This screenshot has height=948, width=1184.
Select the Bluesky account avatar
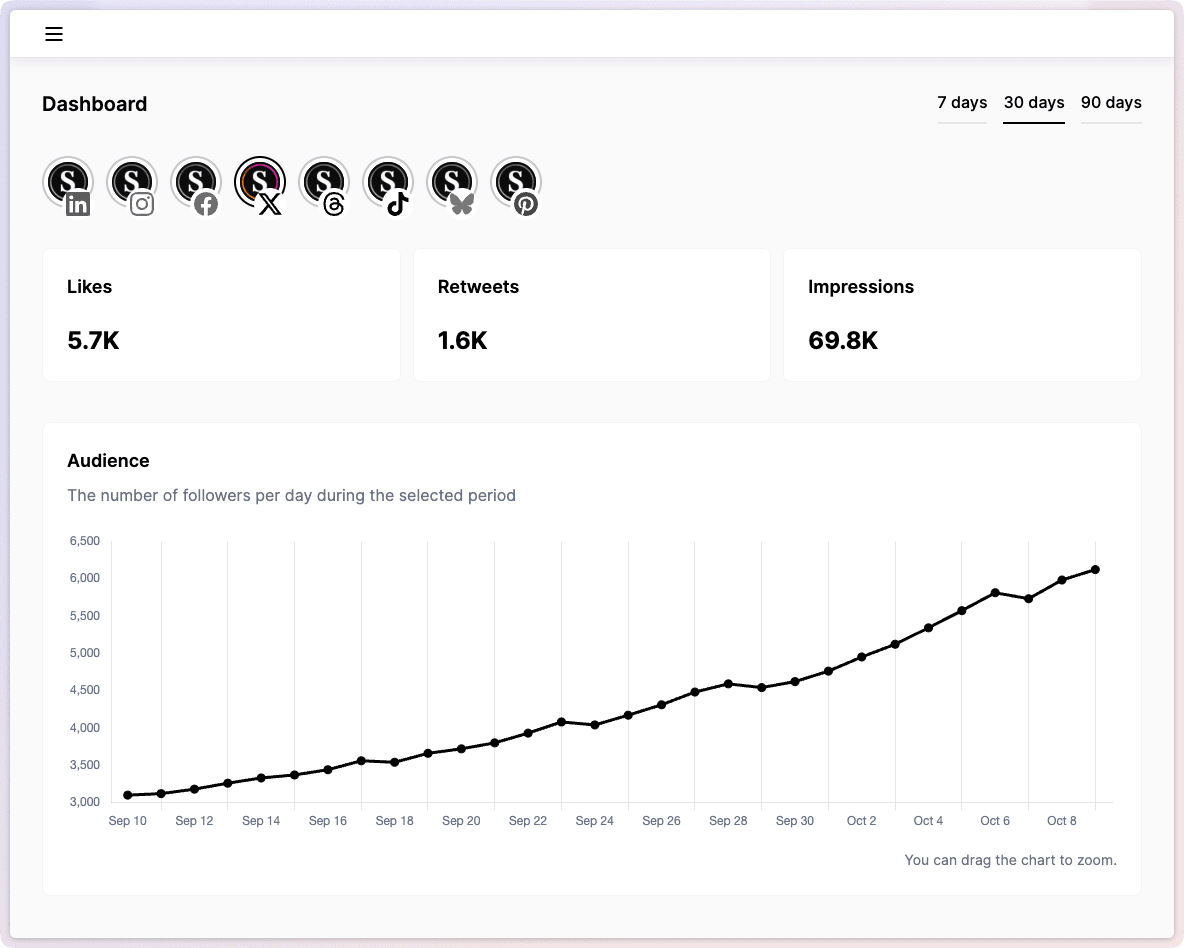(x=452, y=183)
